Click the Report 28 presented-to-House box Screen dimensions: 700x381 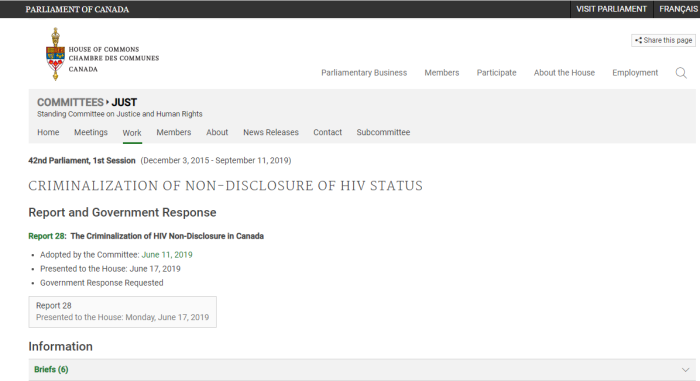click(x=122, y=312)
